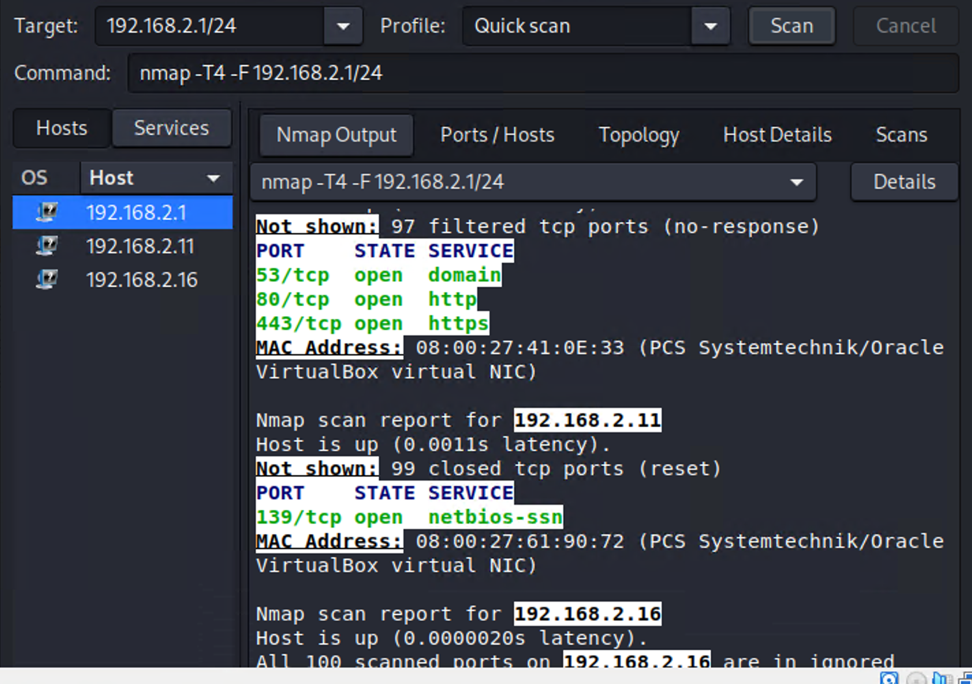Screen dimensions: 972x684
Task: Click the 'Command:' label
Action: coord(63,73)
